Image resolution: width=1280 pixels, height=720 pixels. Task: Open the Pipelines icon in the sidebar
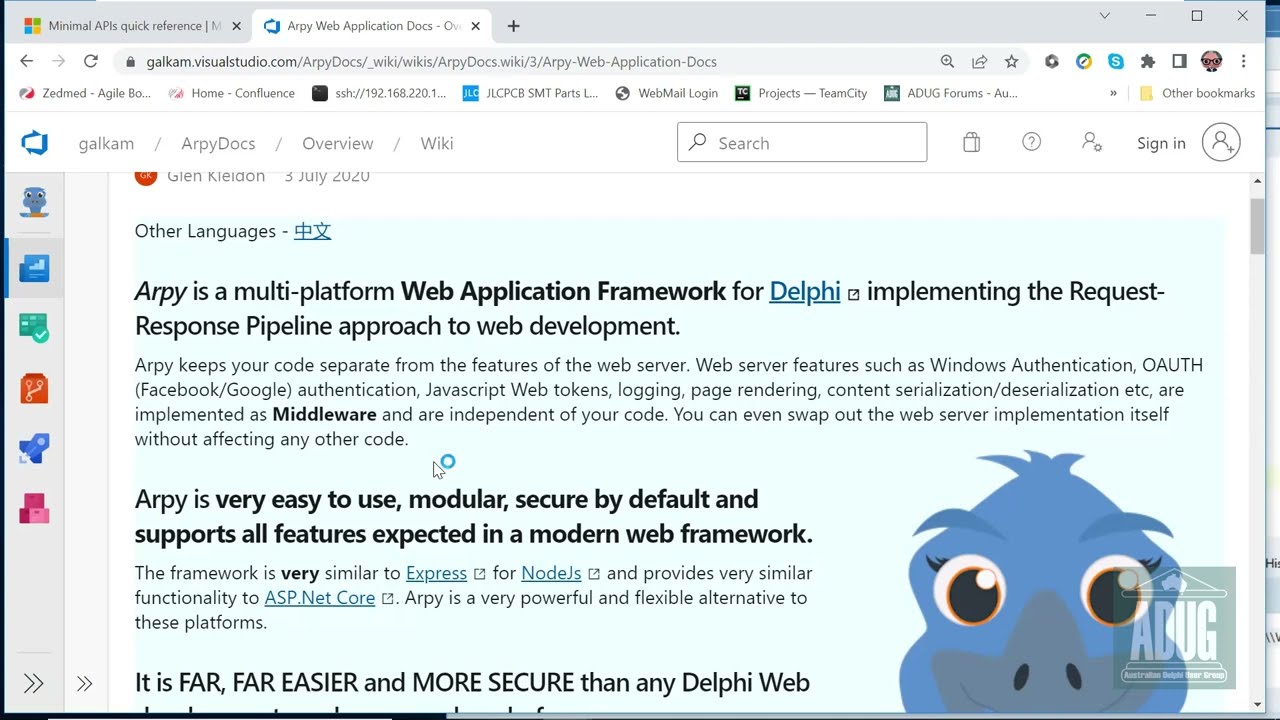[34, 448]
